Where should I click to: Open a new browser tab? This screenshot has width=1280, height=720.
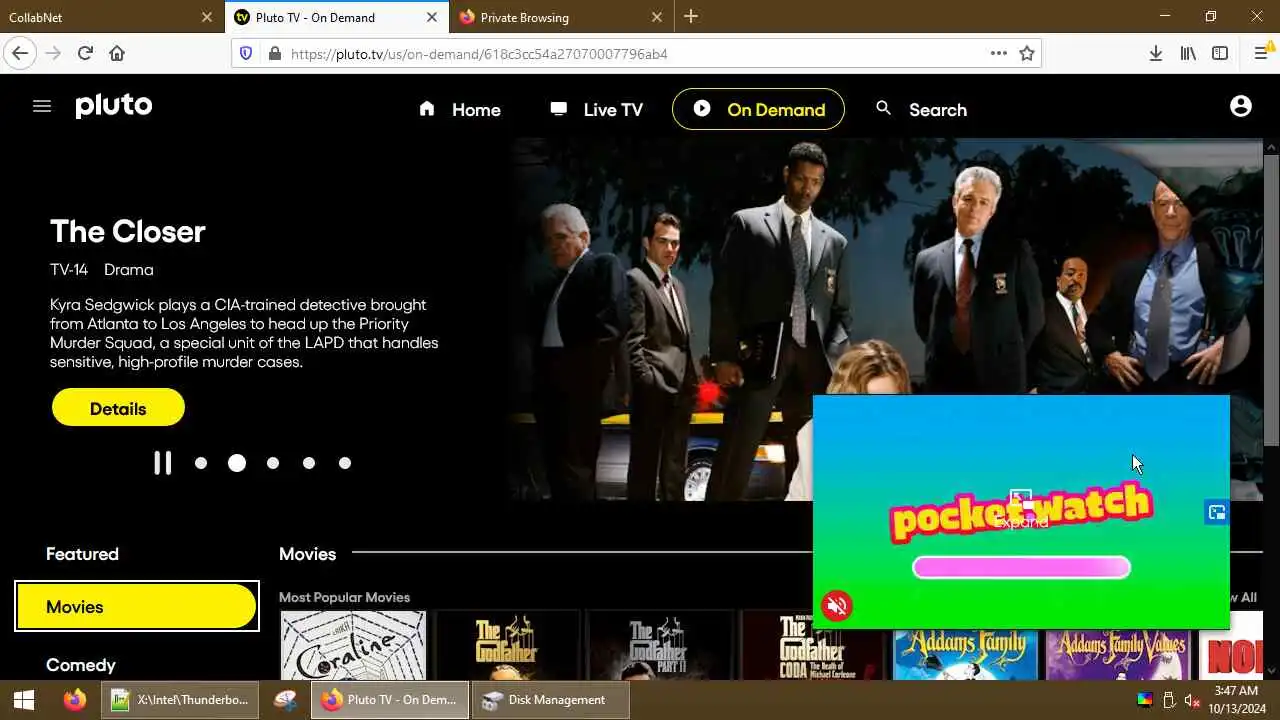[691, 17]
